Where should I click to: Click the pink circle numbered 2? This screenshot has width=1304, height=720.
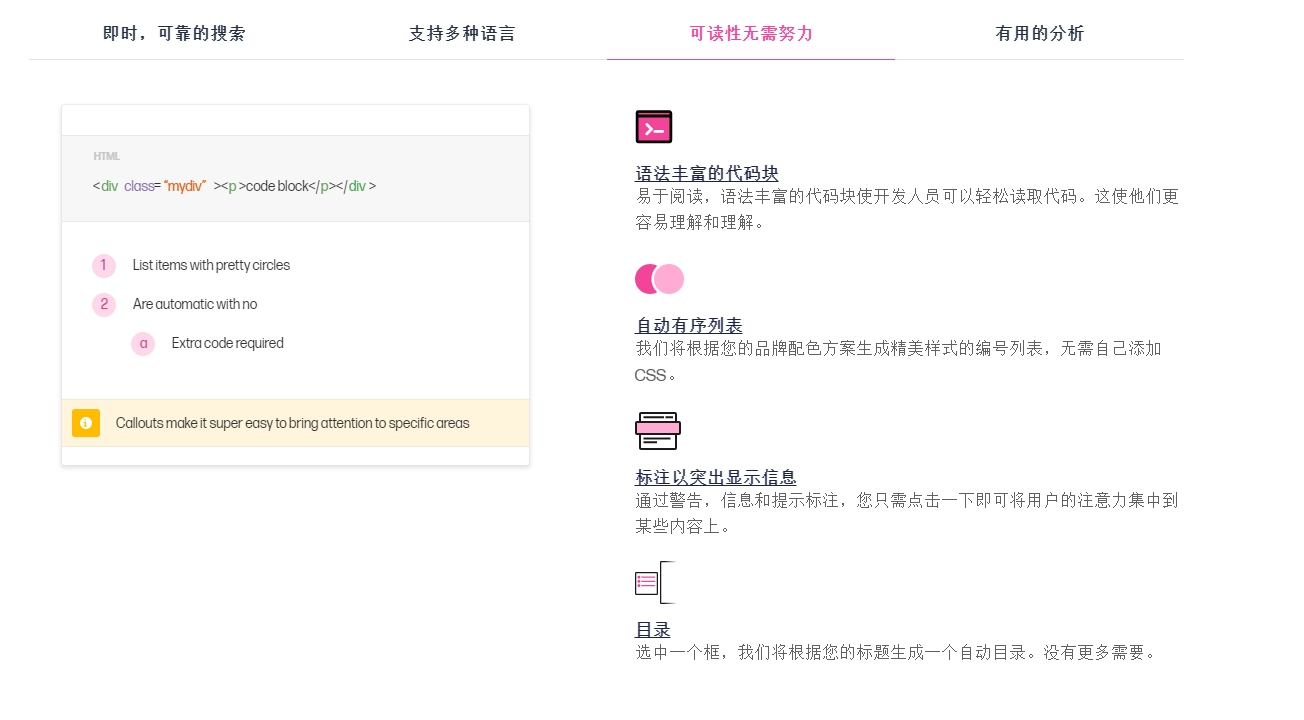(x=104, y=305)
